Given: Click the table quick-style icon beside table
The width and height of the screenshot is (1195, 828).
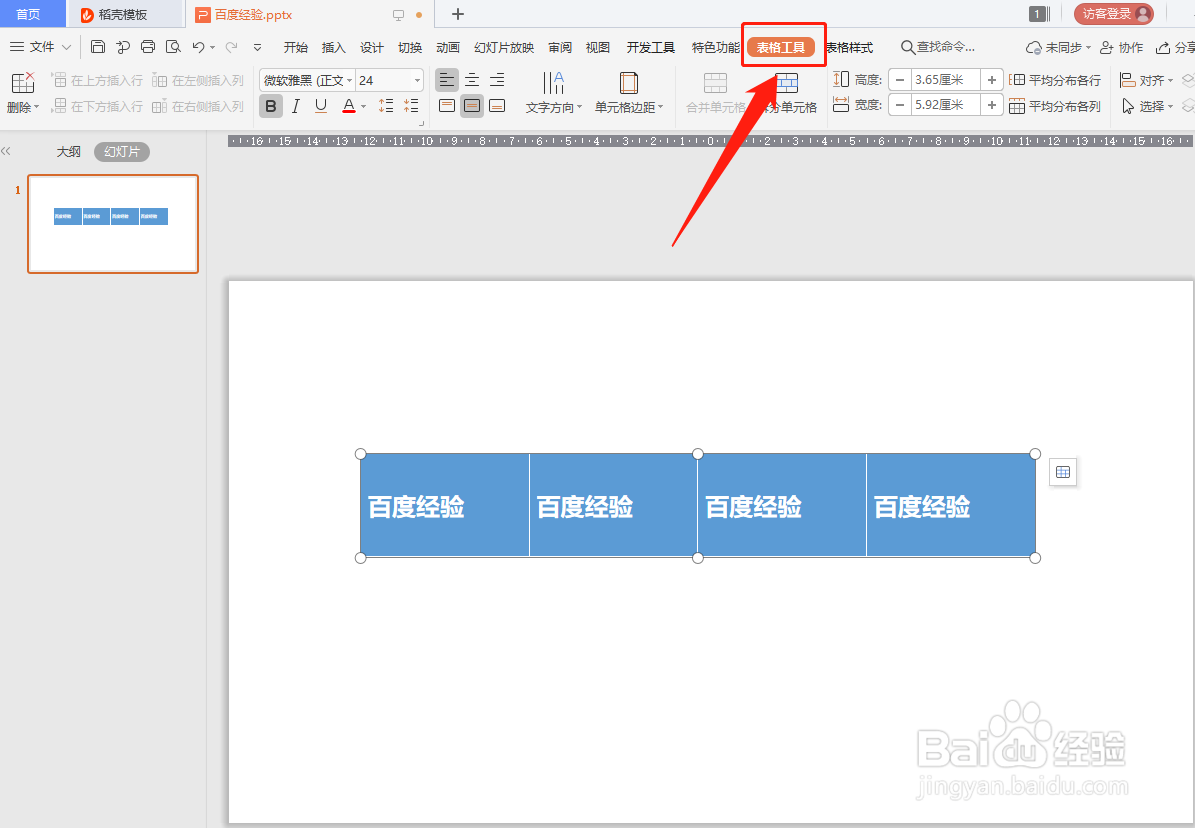Looking at the screenshot, I should (1063, 472).
